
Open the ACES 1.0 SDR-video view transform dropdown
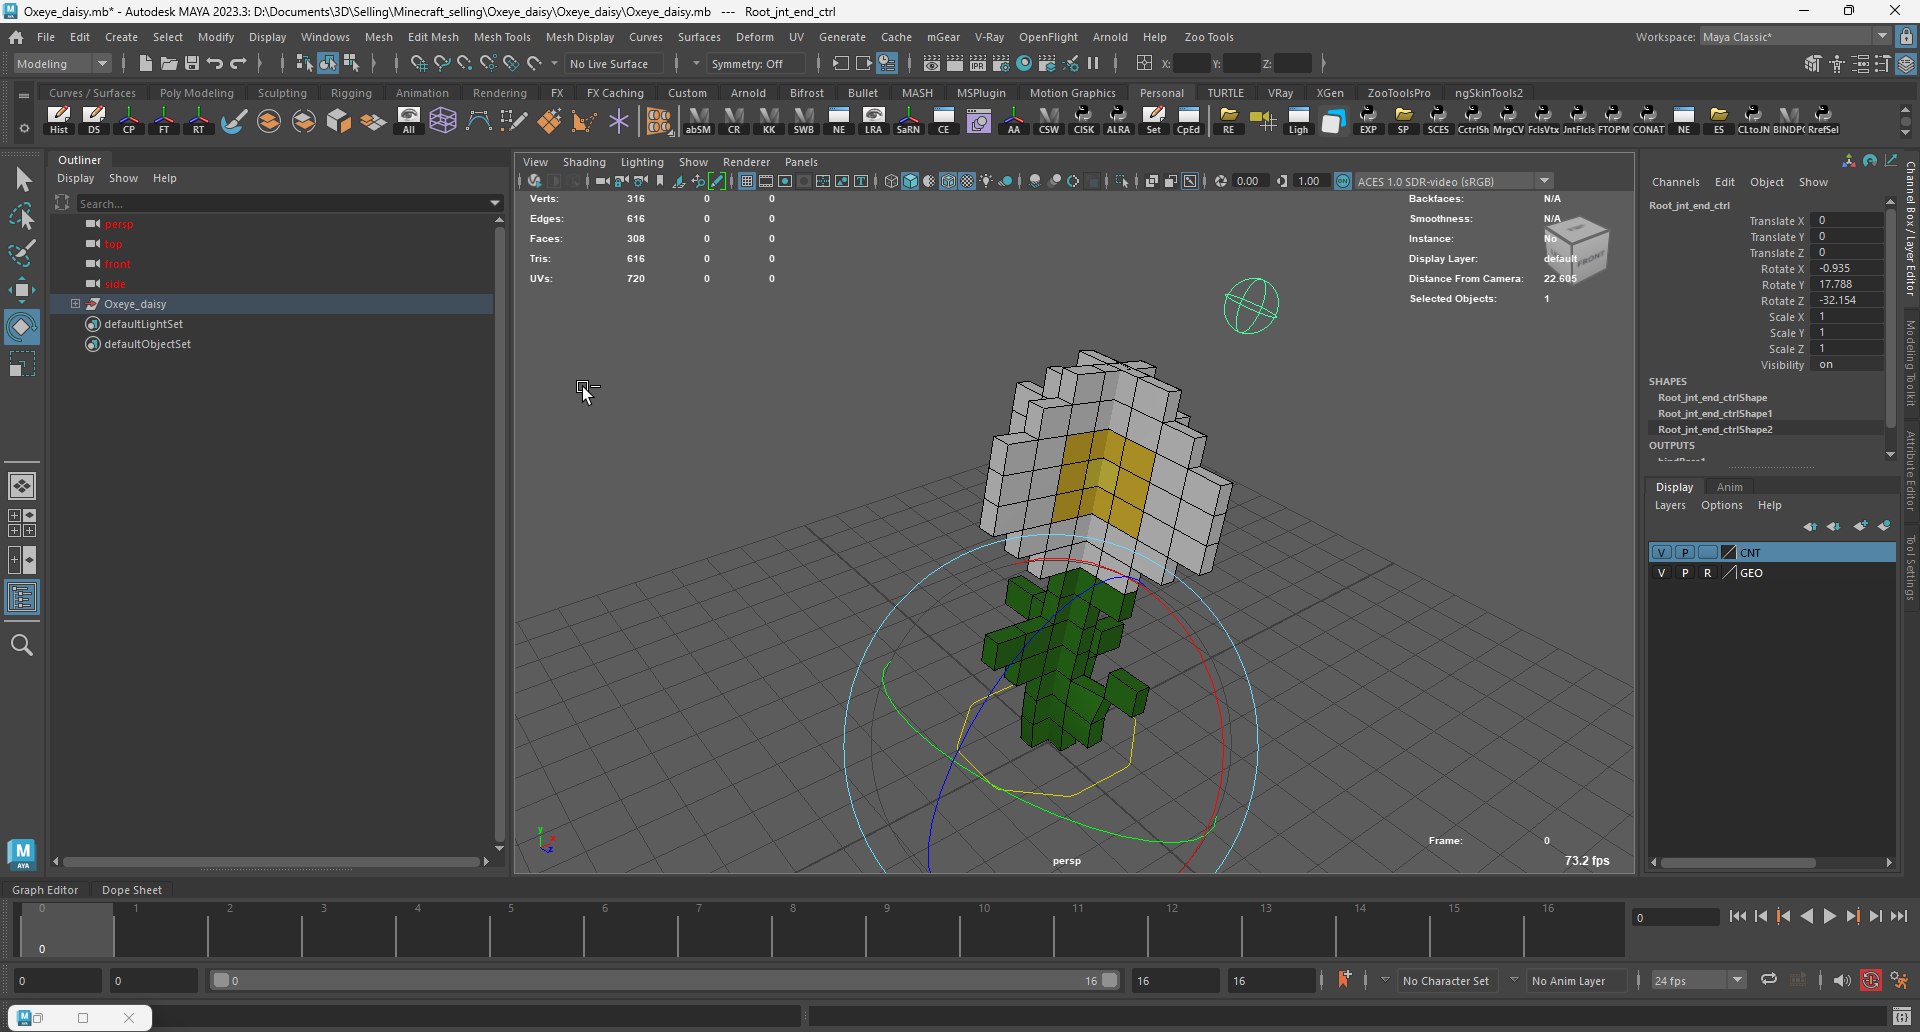click(1453, 181)
